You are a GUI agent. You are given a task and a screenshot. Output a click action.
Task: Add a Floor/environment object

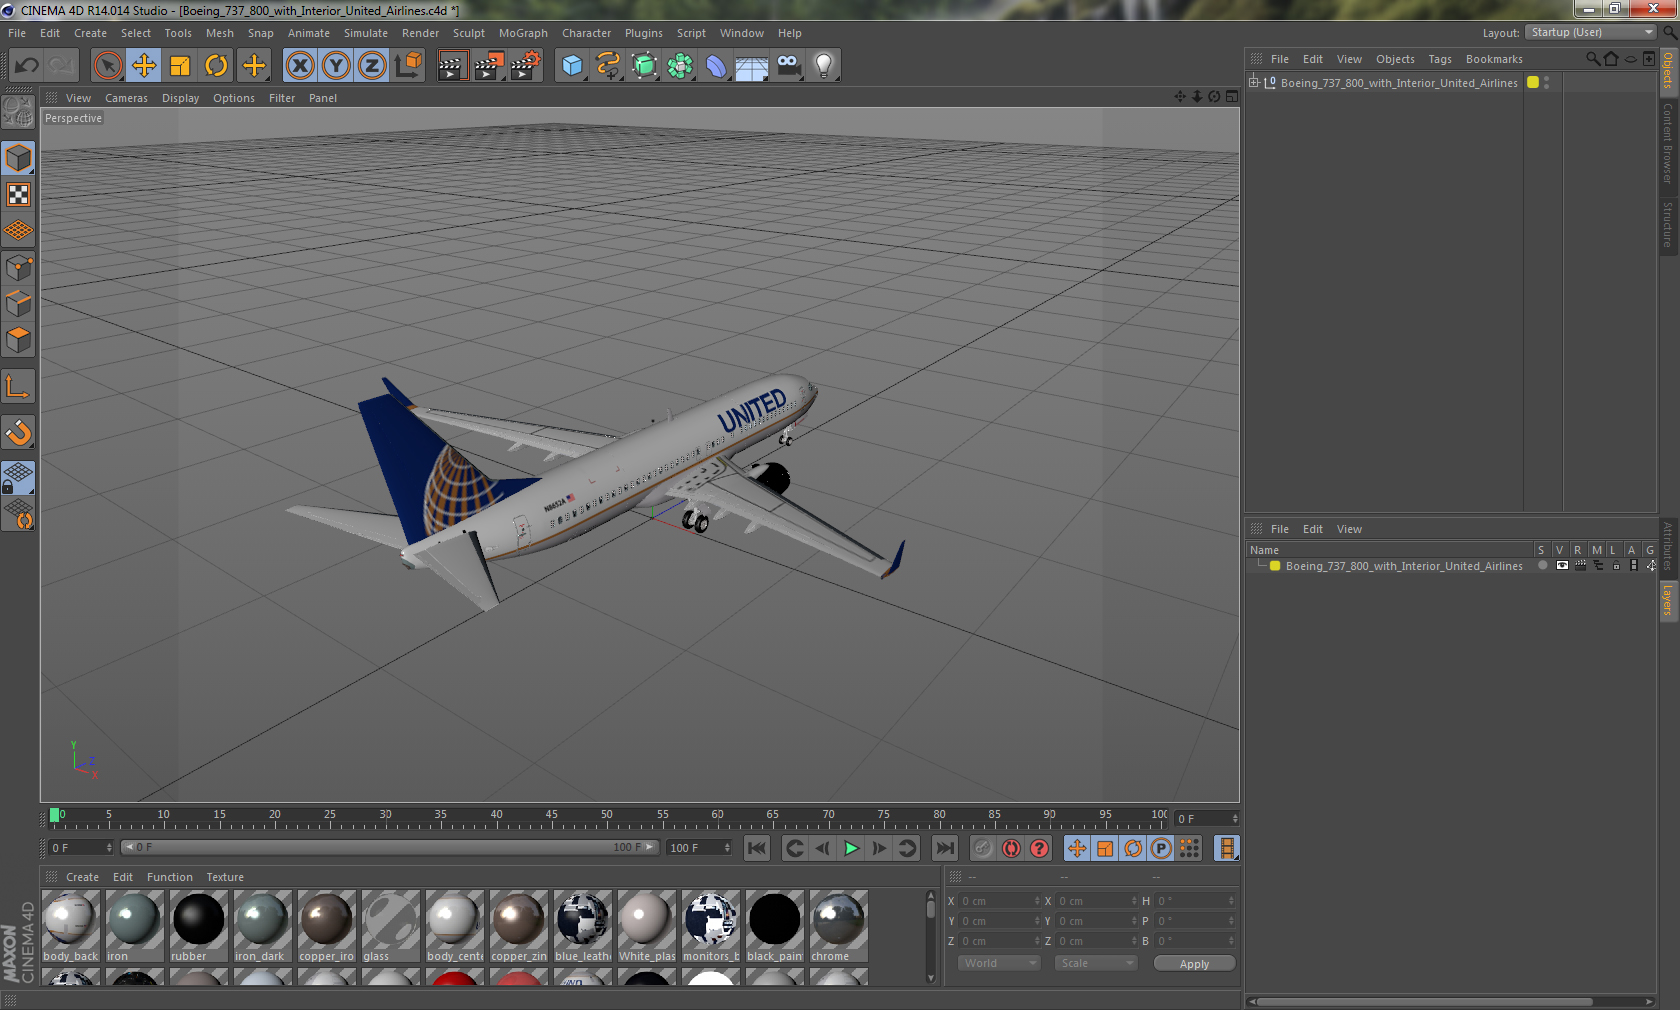click(x=752, y=66)
